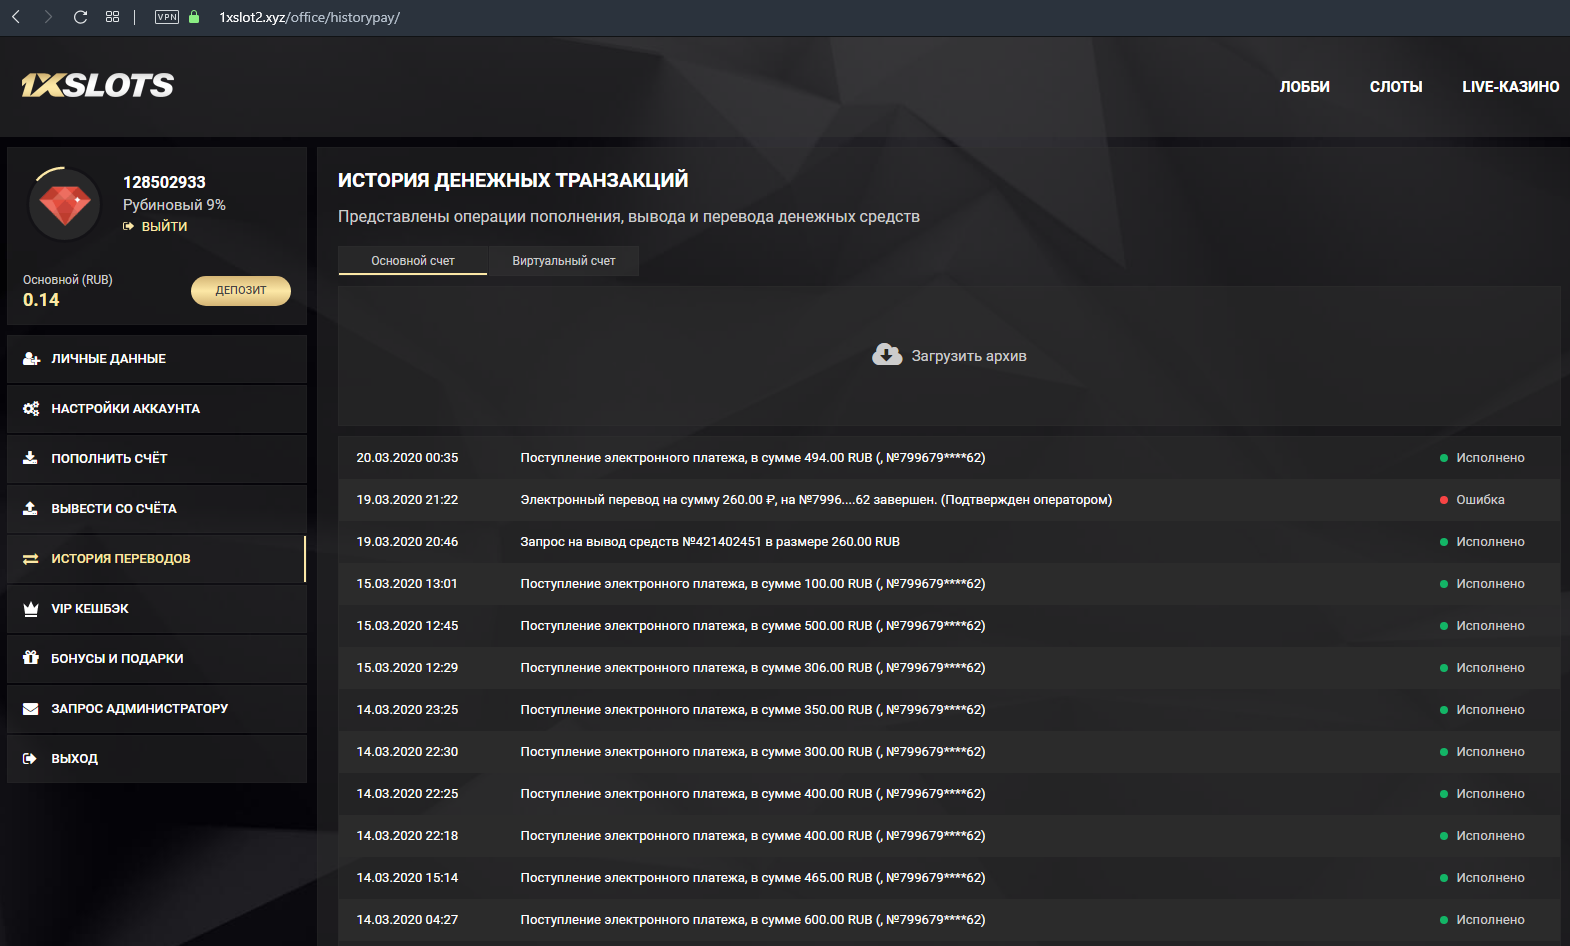Click the account number 128502933
Viewport: 1570px width, 946px height.
coord(164,182)
